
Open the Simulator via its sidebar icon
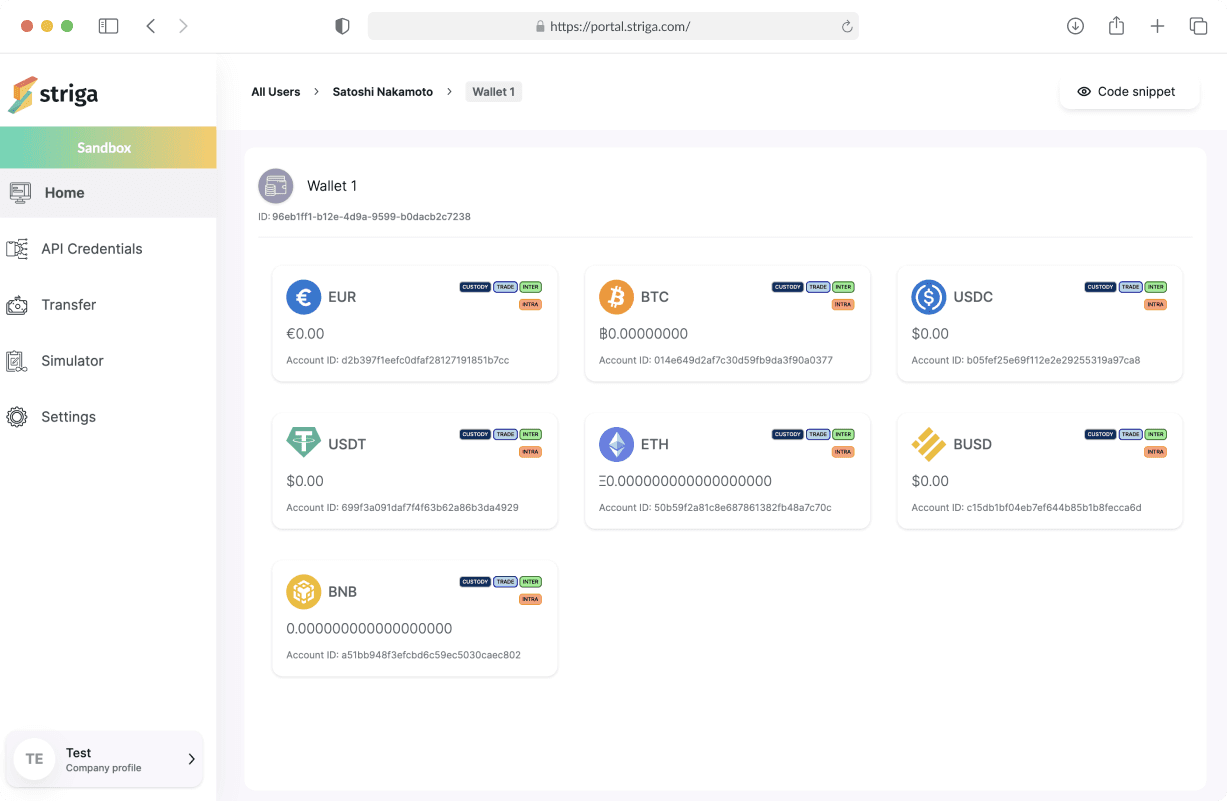click(18, 360)
